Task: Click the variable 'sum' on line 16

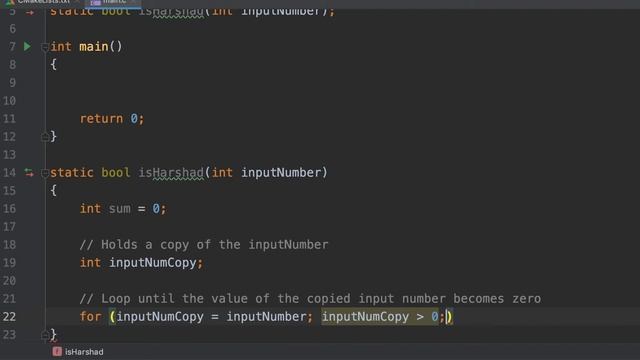Action: [120, 209]
